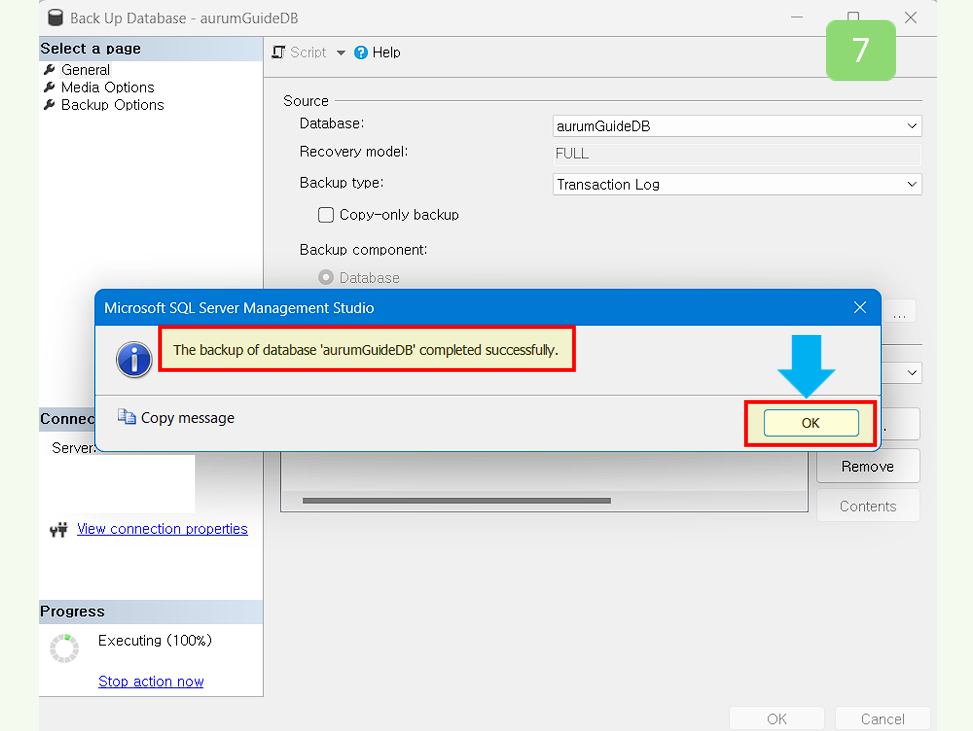Screen dimensions: 973x731
Task: Open the Media Options page
Action: pyautogui.click(x=107, y=87)
